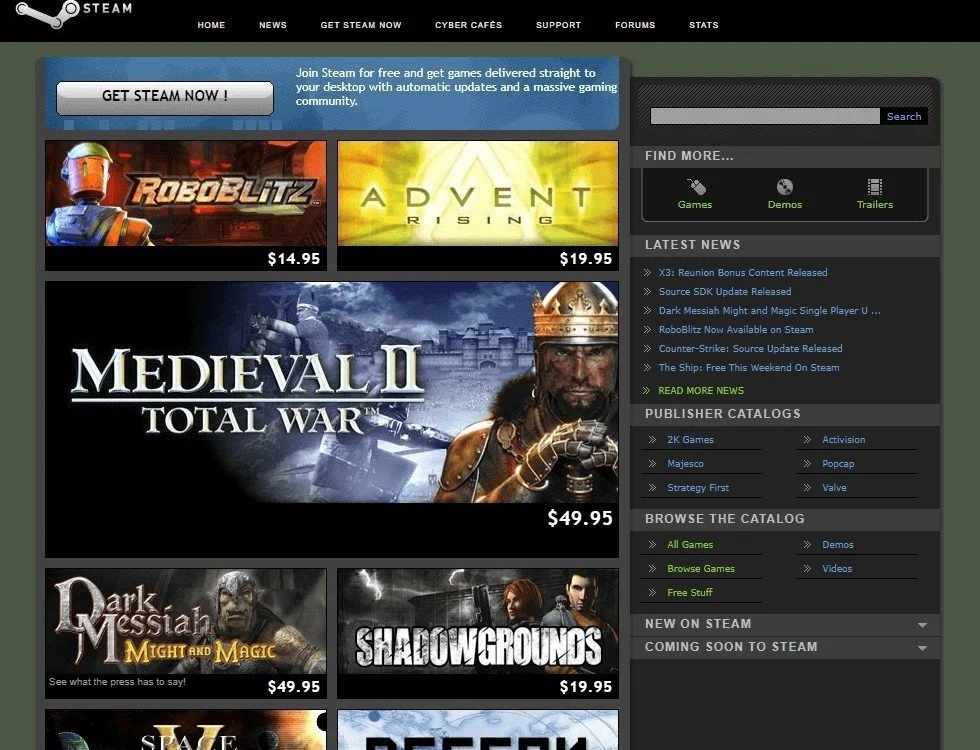Open the Games mouse icon
Image resolution: width=980 pixels, height=750 pixels.
point(696,187)
